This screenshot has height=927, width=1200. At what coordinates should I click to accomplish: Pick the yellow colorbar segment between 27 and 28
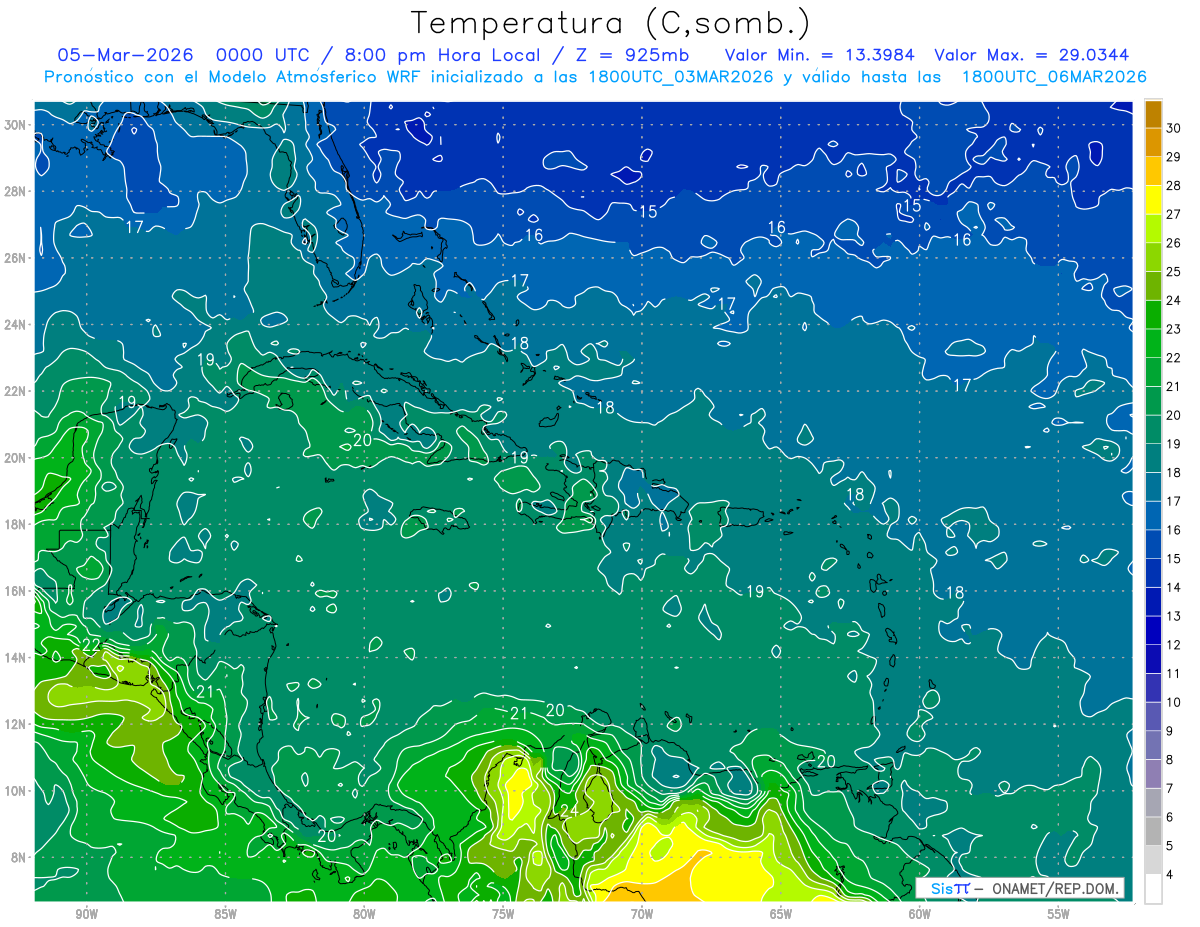pyautogui.click(x=1153, y=199)
